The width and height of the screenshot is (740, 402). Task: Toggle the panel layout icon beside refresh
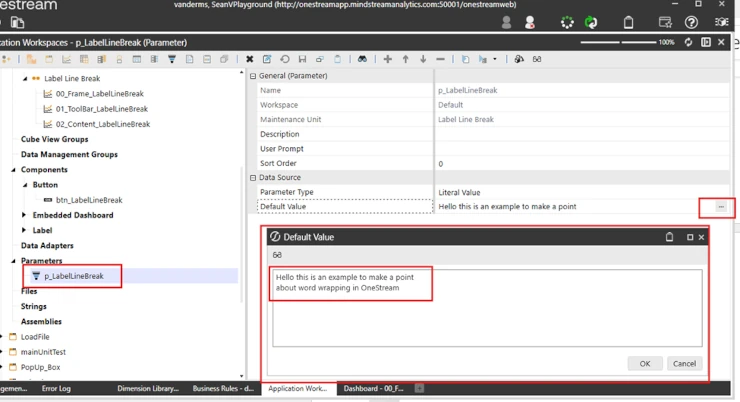point(706,42)
